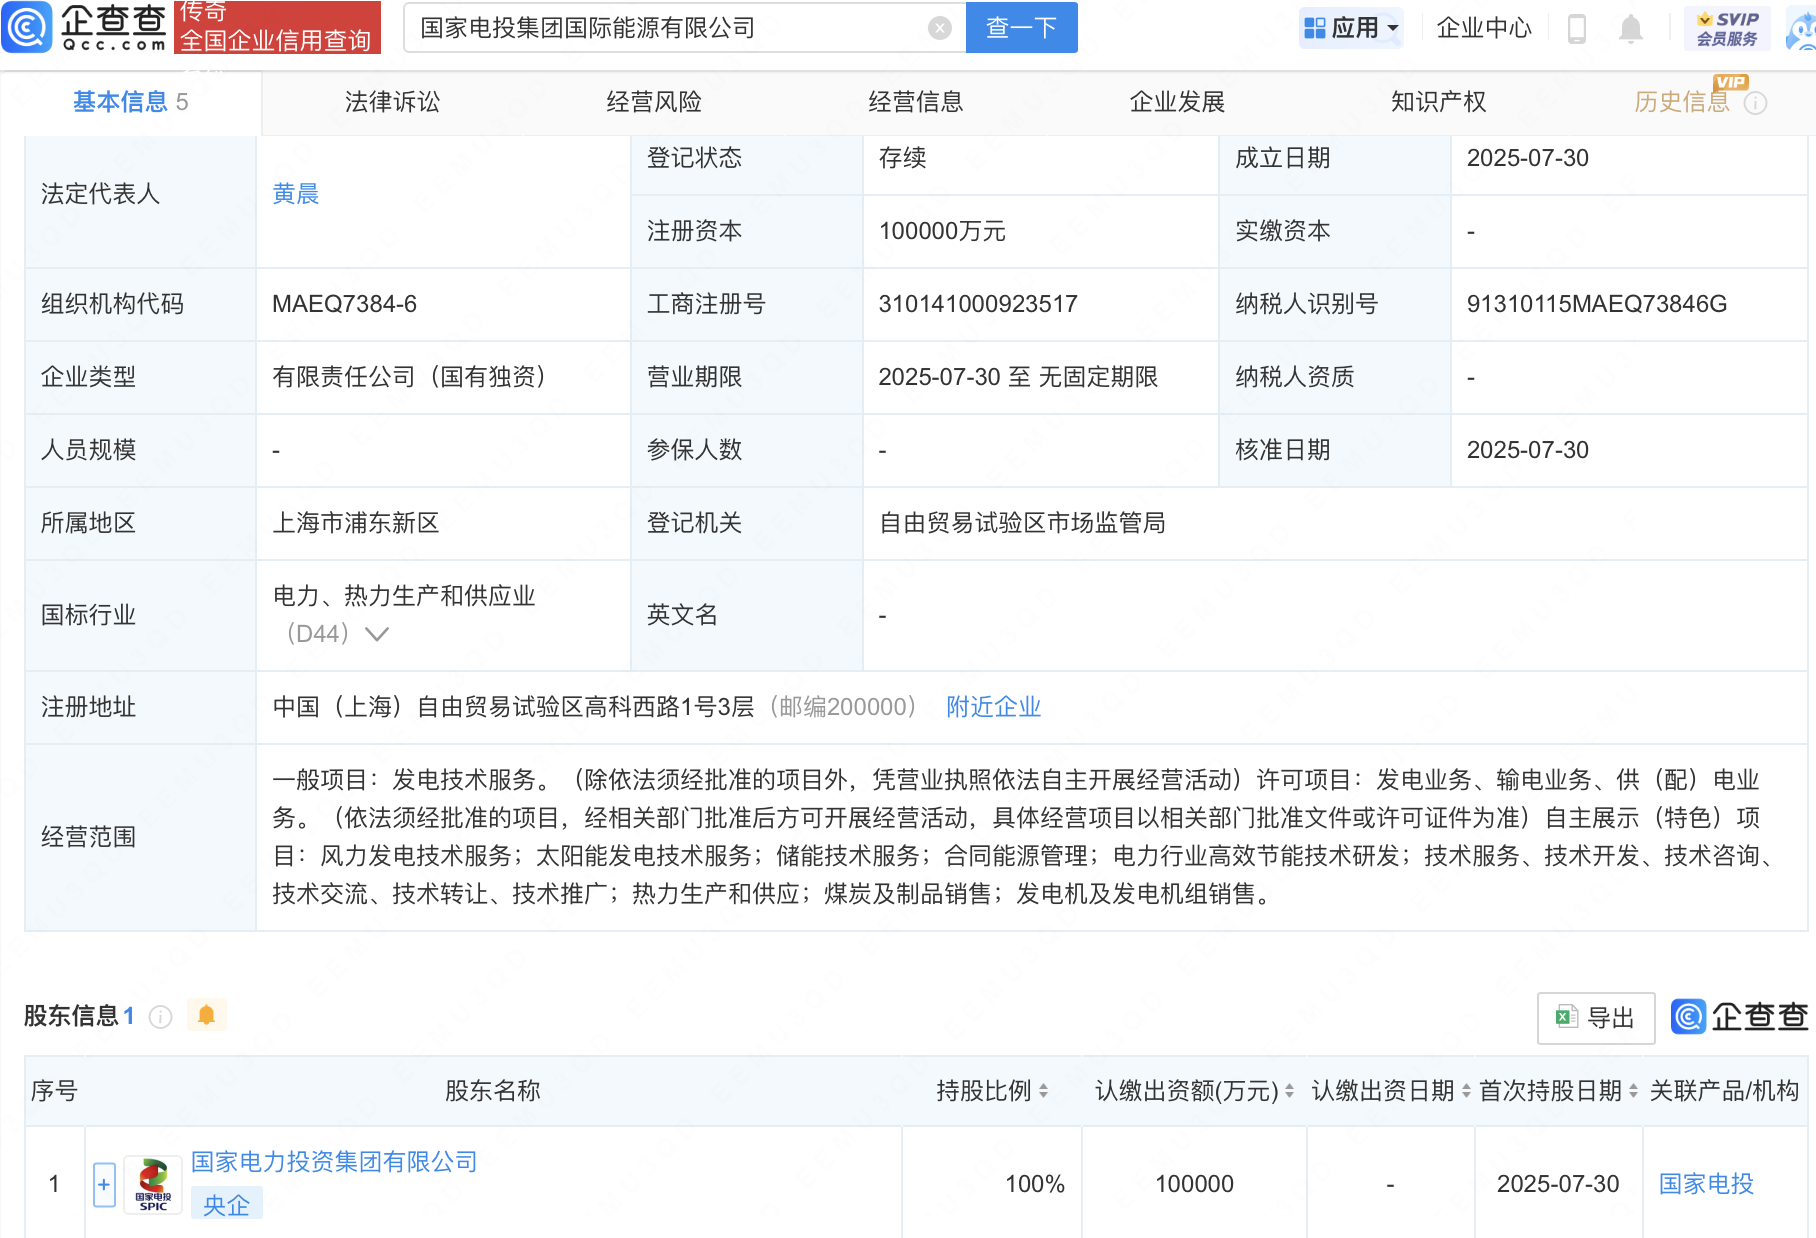Go to 知识产权 tab

click(x=1438, y=102)
